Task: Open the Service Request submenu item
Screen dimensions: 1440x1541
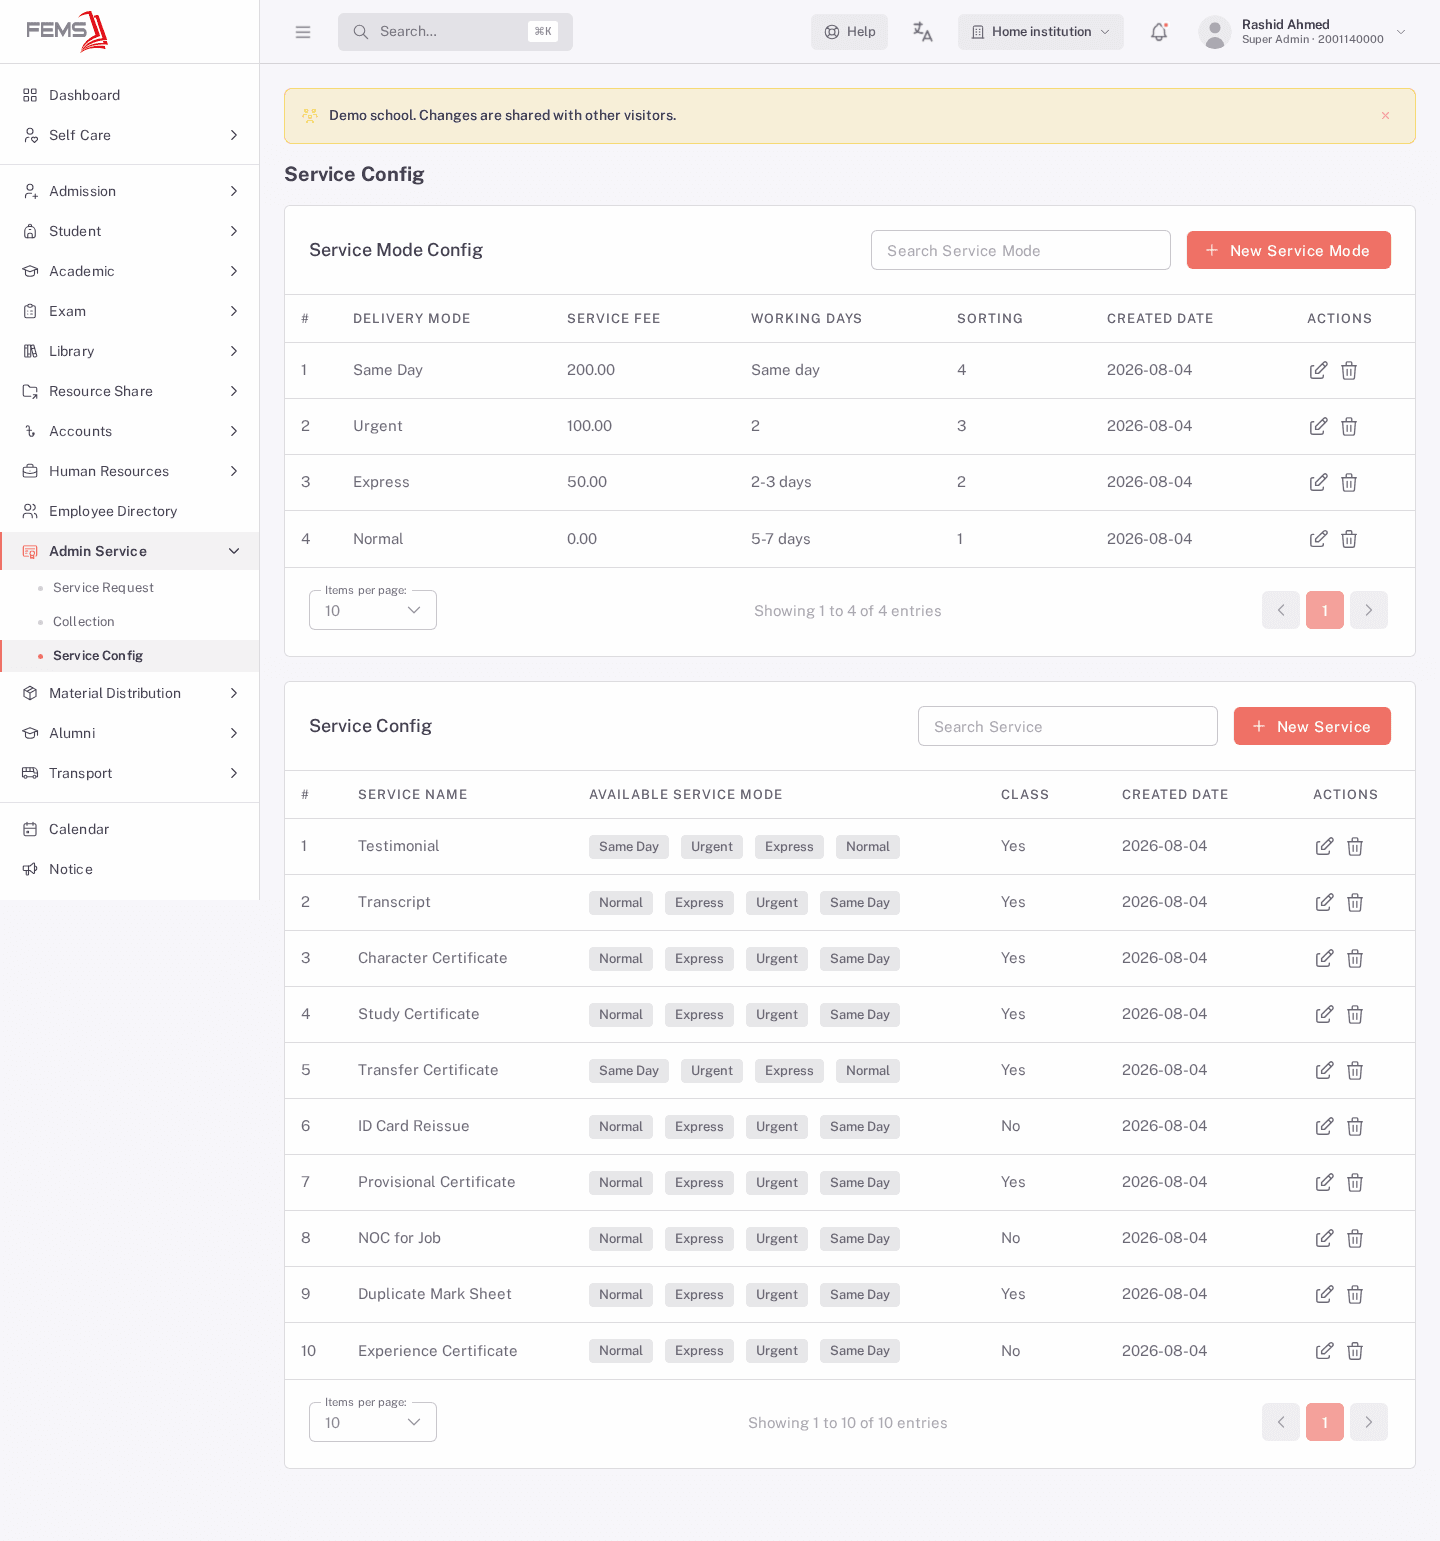Action: click(130, 588)
